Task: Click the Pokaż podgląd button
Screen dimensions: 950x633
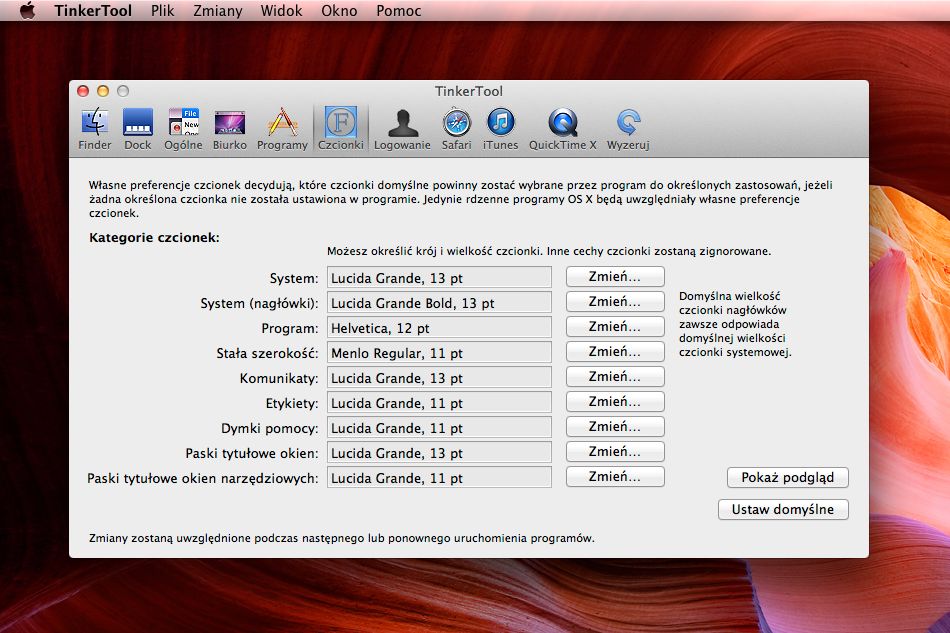Action: coord(788,477)
